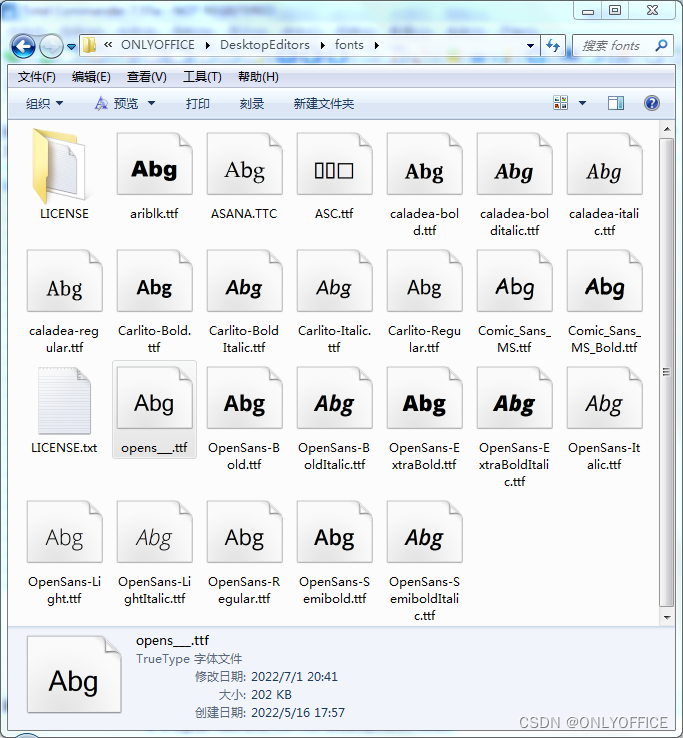Image resolution: width=683 pixels, height=738 pixels.
Task: Select the OpenSans-Regular.ttf file icon
Action: [x=244, y=532]
